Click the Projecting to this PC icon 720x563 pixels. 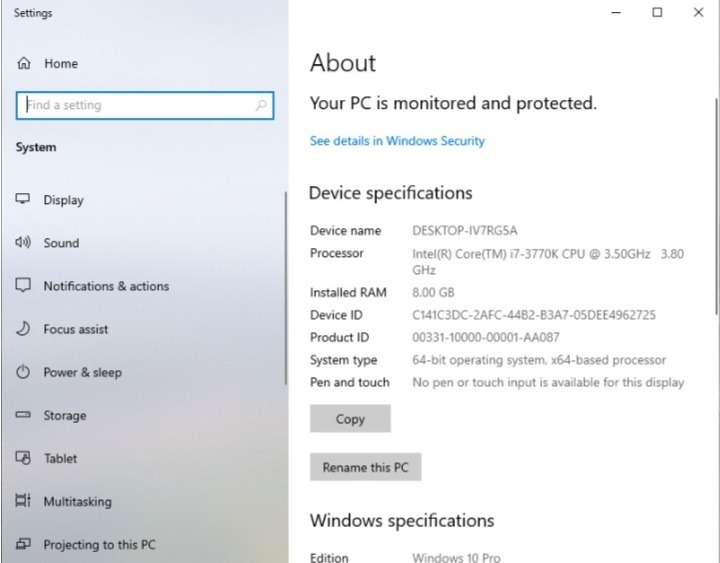(x=24, y=545)
